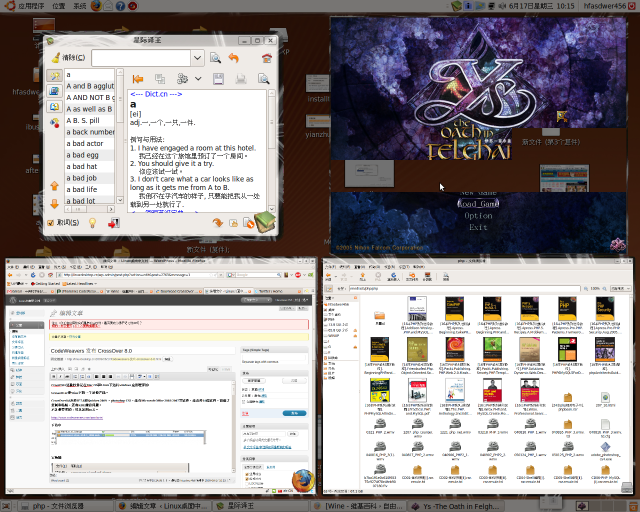Click the broom Clear button in StarDict
The width and height of the screenshot is (640, 512).
coord(68,58)
